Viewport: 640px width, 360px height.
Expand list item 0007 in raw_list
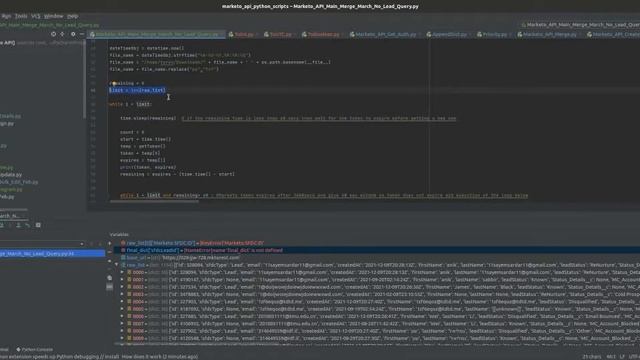122,324
